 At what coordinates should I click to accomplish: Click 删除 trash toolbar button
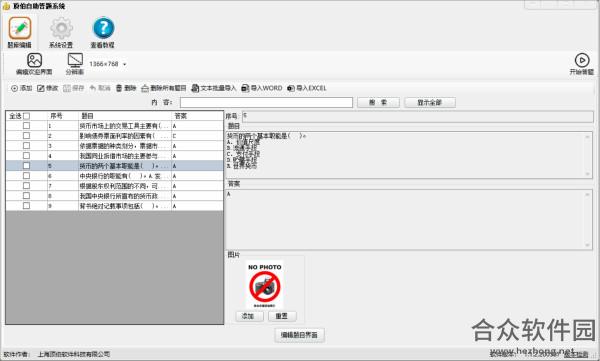[x=126, y=88]
